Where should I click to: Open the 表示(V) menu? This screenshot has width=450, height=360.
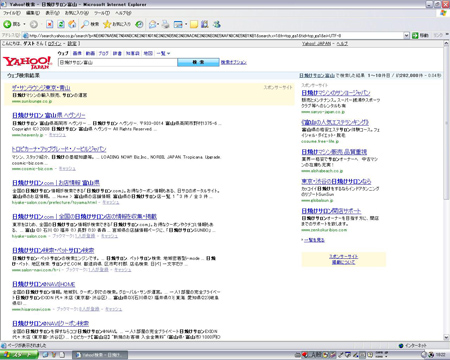point(52,13)
